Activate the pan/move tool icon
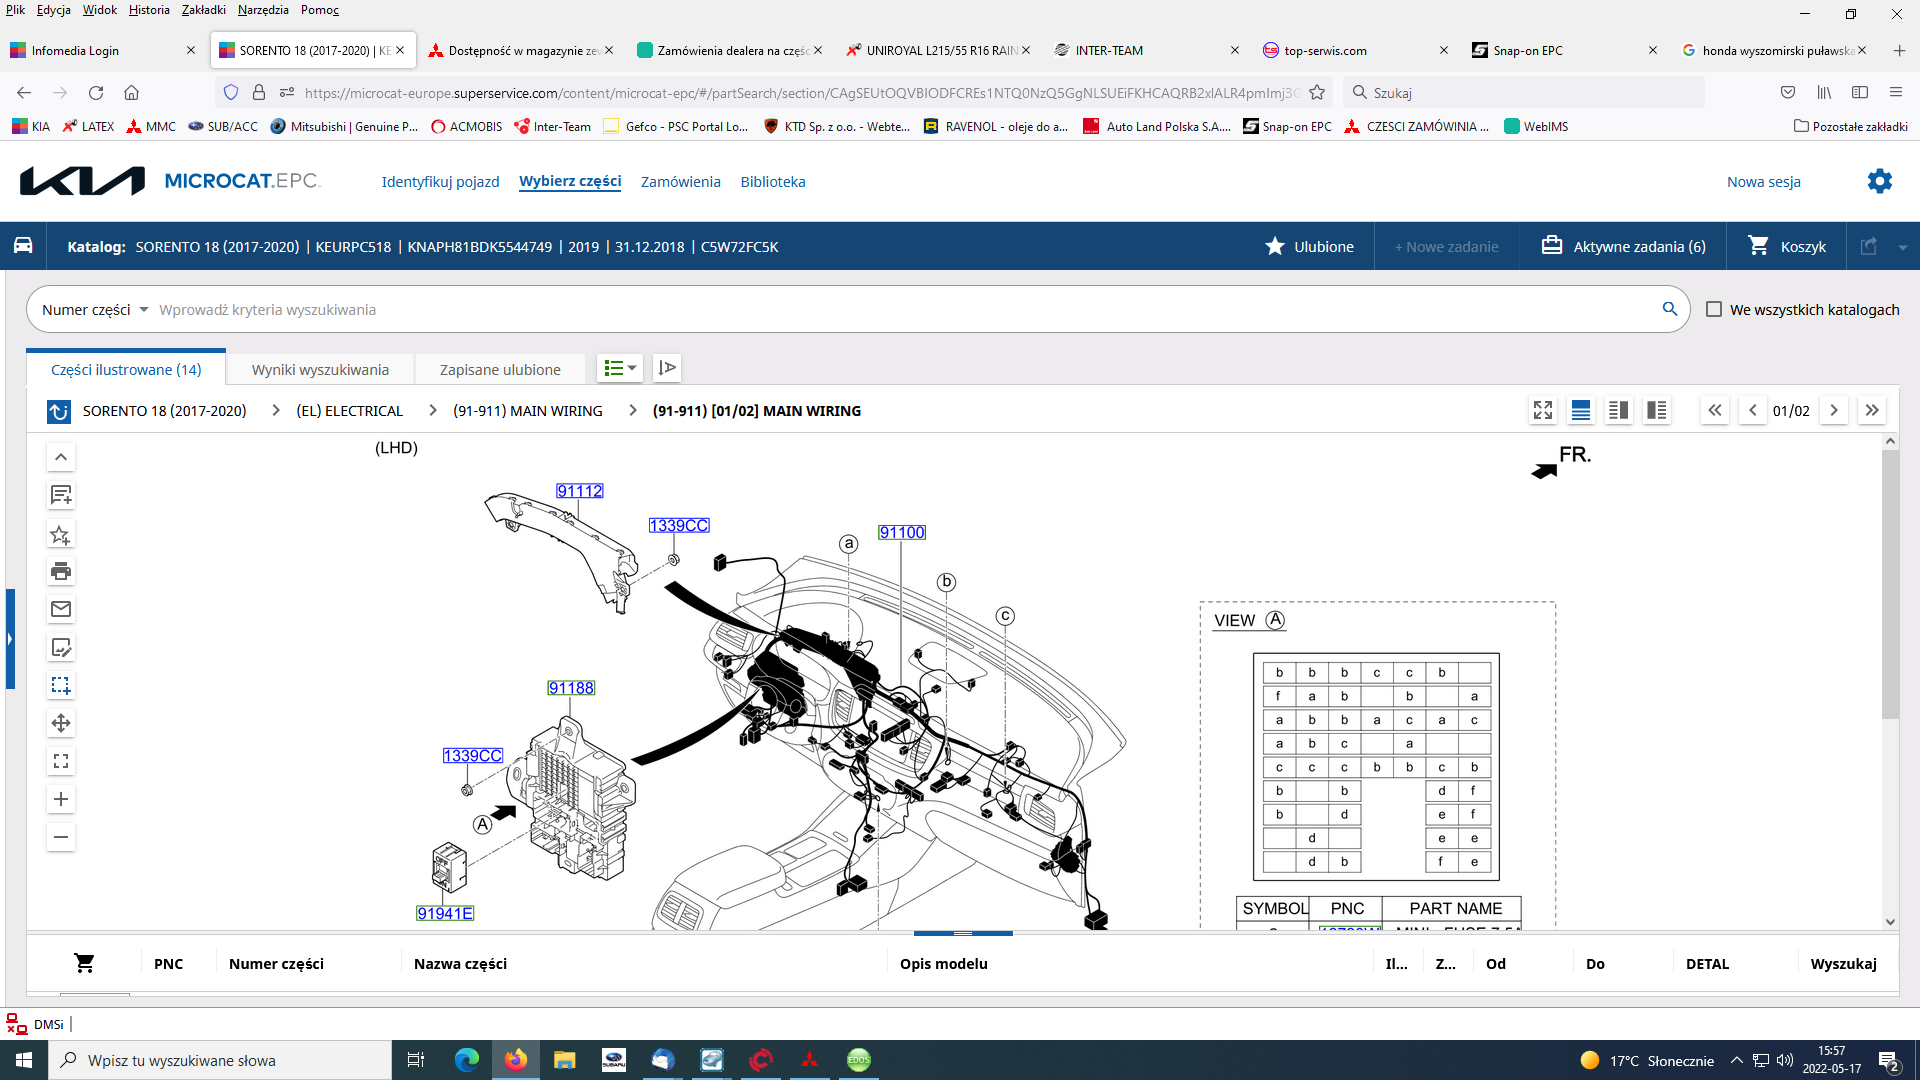The height and width of the screenshot is (1080, 1920). (61, 723)
